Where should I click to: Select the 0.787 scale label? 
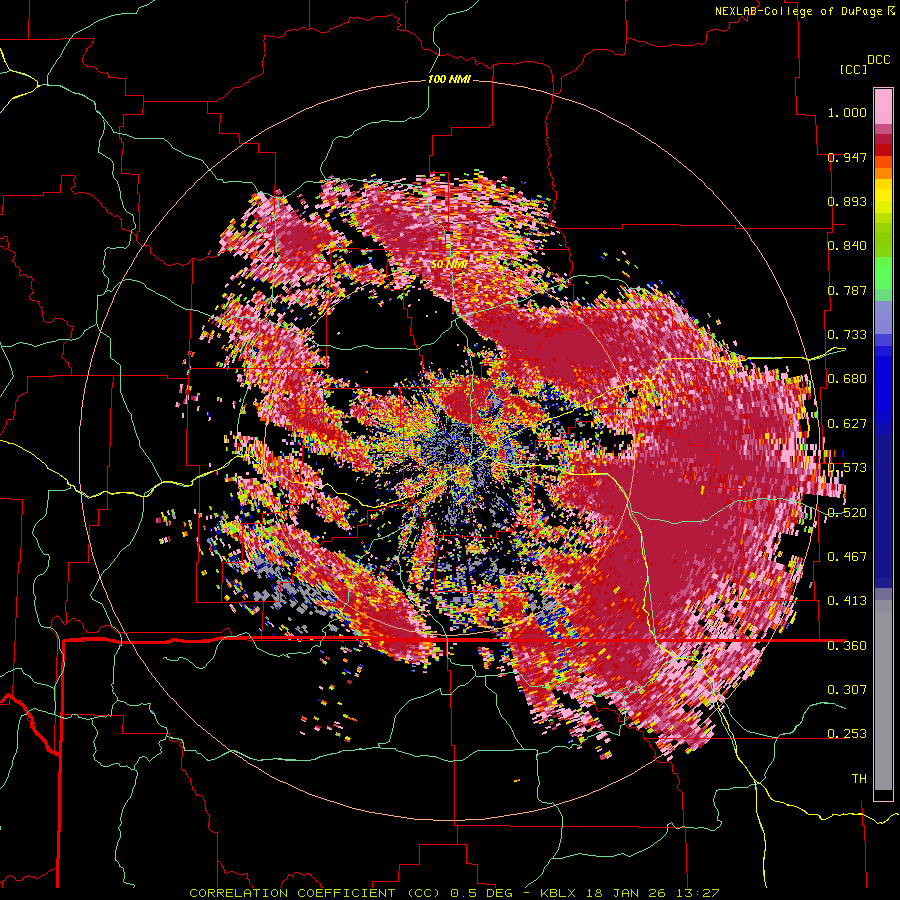[847, 290]
